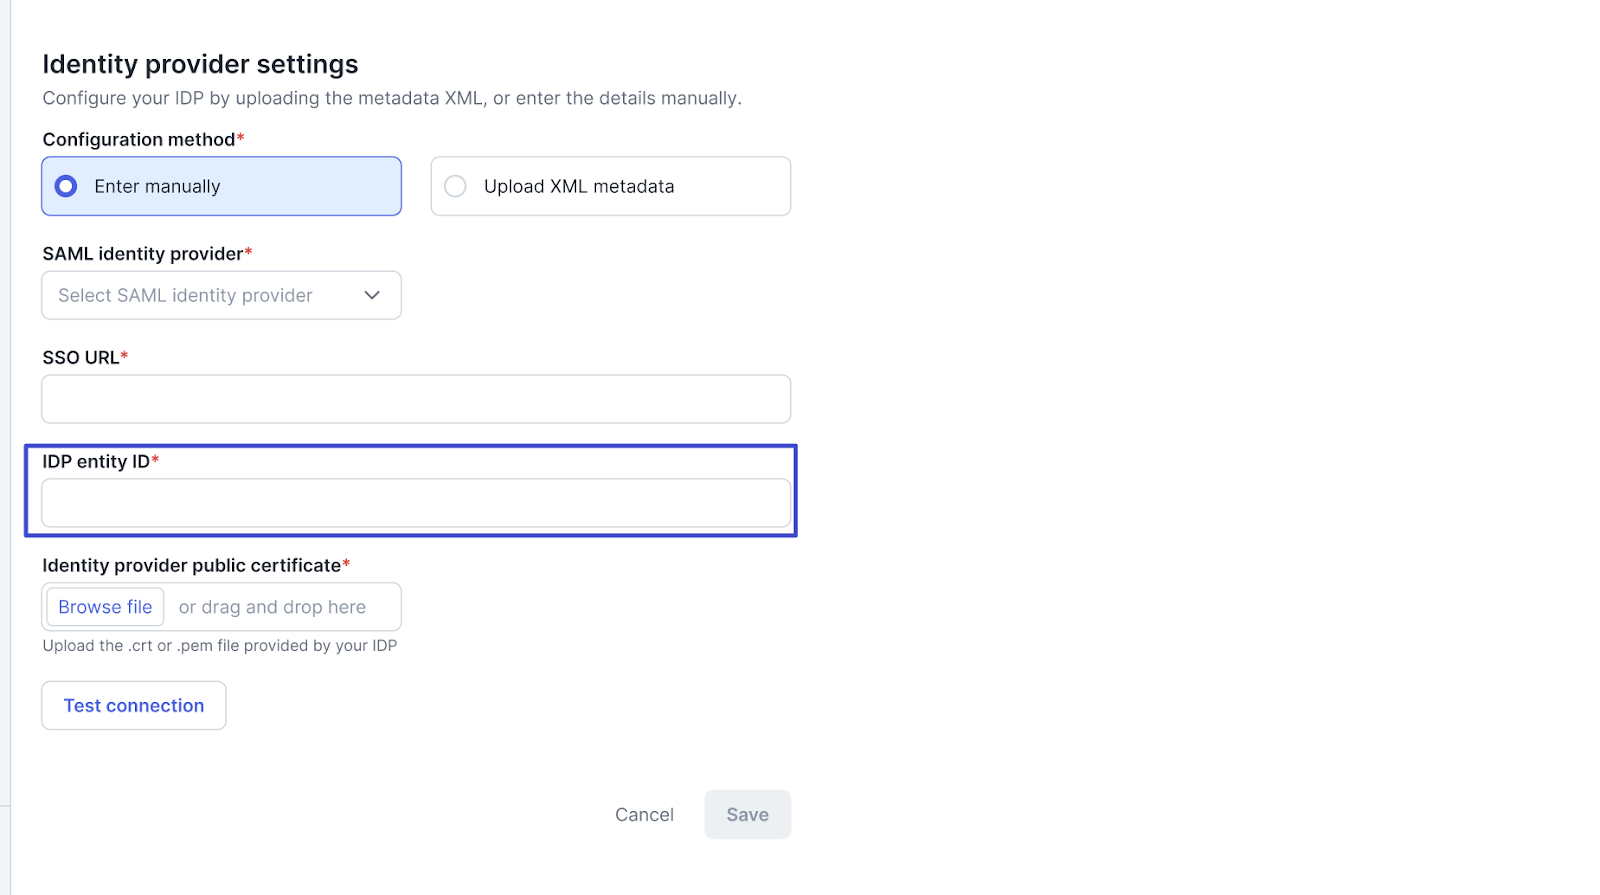Click the ".crt or .pem" upload hint text
1600x895 pixels.
(x=219, y=646)
